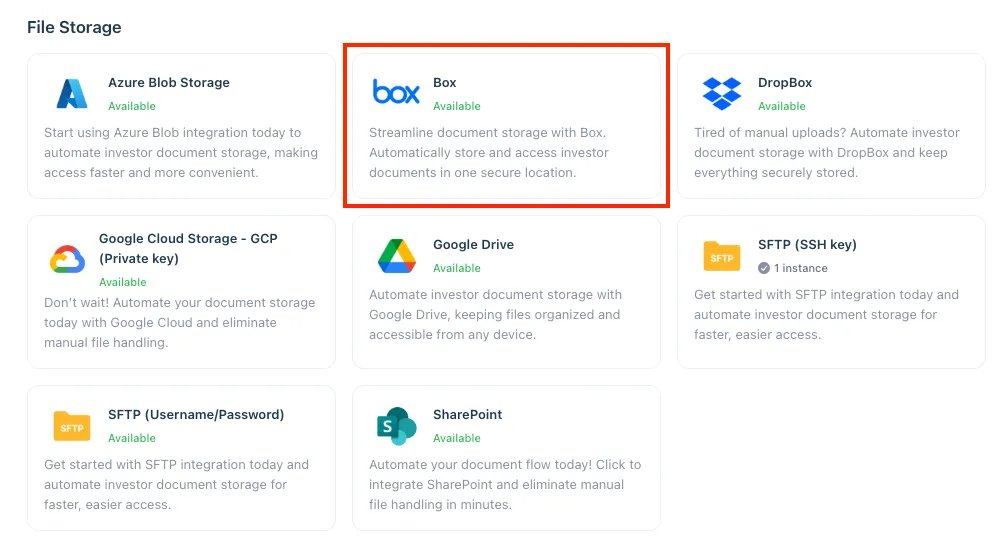Click Available status under SharePoint
Screen dimensions: 1008x549
click(x=456, y=438)
